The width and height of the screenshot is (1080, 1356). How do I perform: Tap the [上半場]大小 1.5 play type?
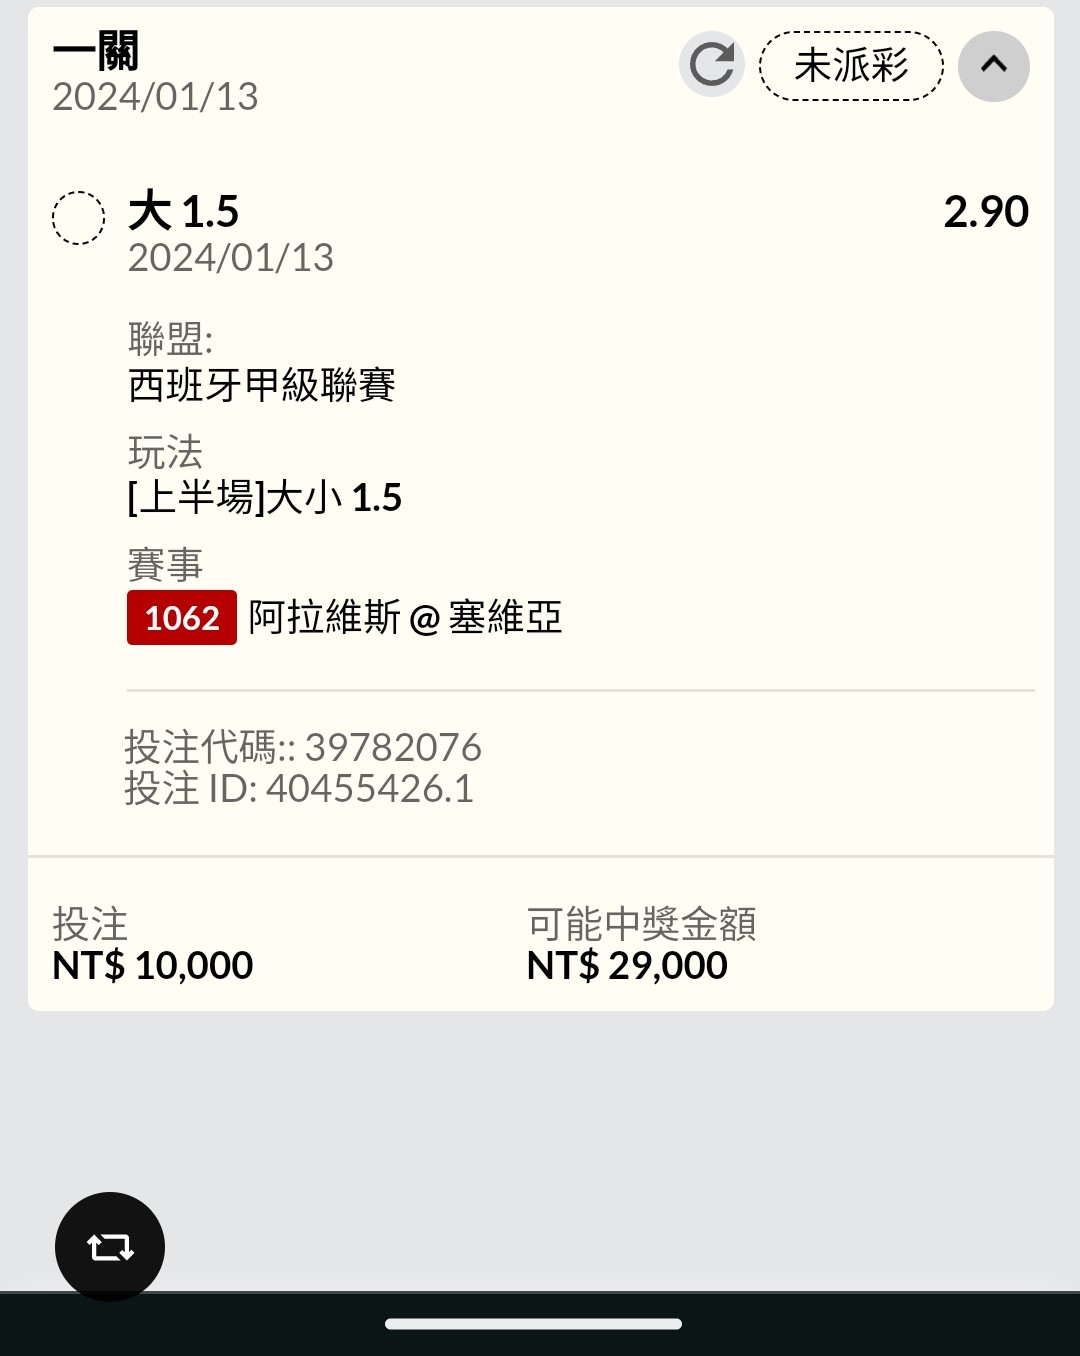265,497
